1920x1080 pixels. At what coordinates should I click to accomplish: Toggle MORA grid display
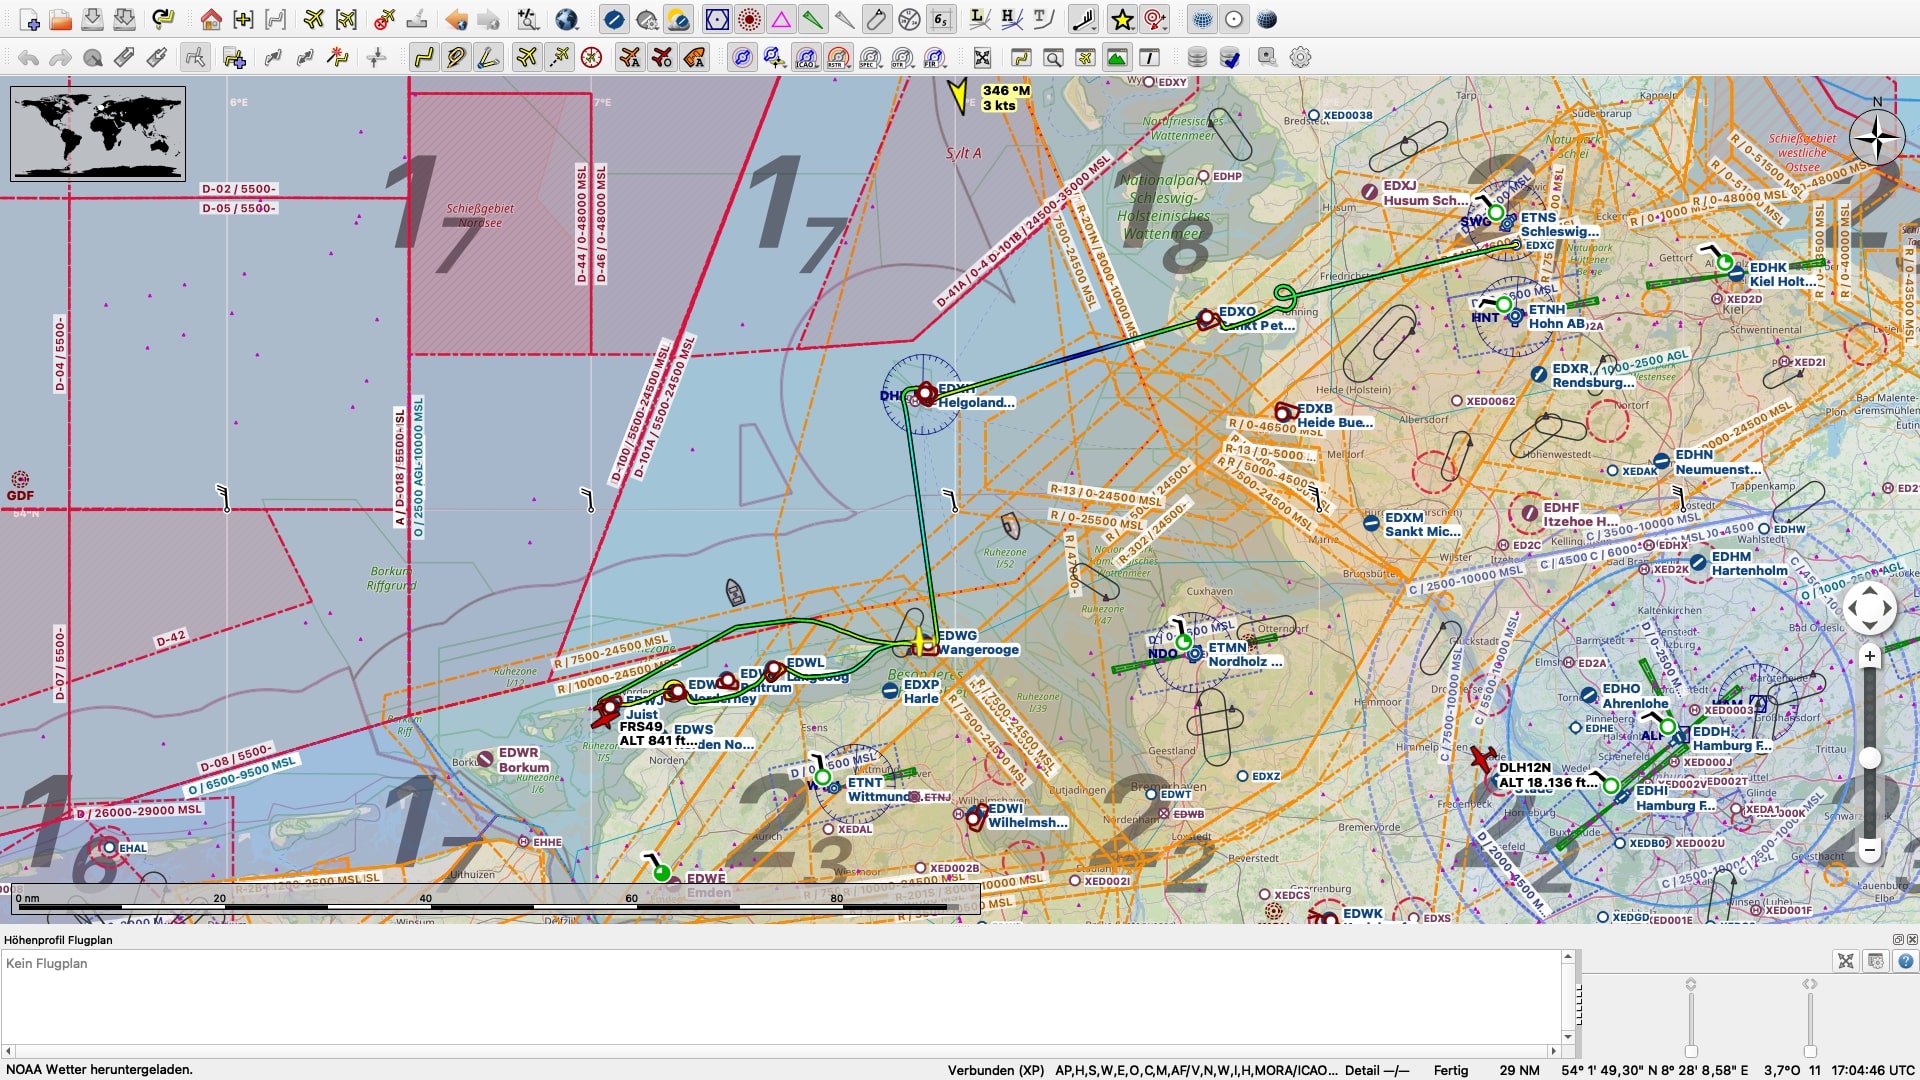point(940,19)
